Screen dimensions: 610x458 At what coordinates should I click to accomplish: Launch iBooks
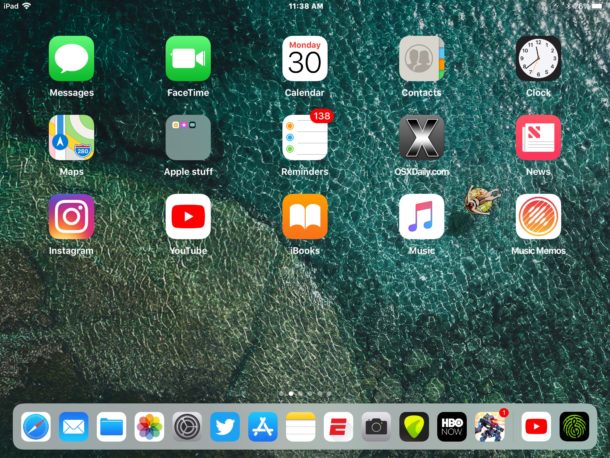305,216
